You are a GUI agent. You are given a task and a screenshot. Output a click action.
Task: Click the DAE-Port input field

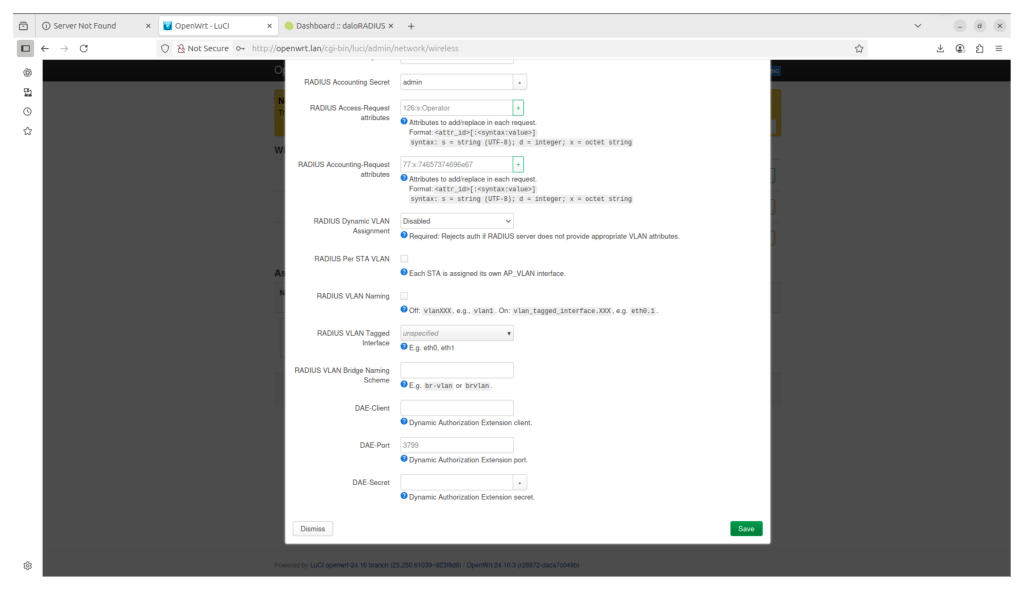tap(457, 445)
